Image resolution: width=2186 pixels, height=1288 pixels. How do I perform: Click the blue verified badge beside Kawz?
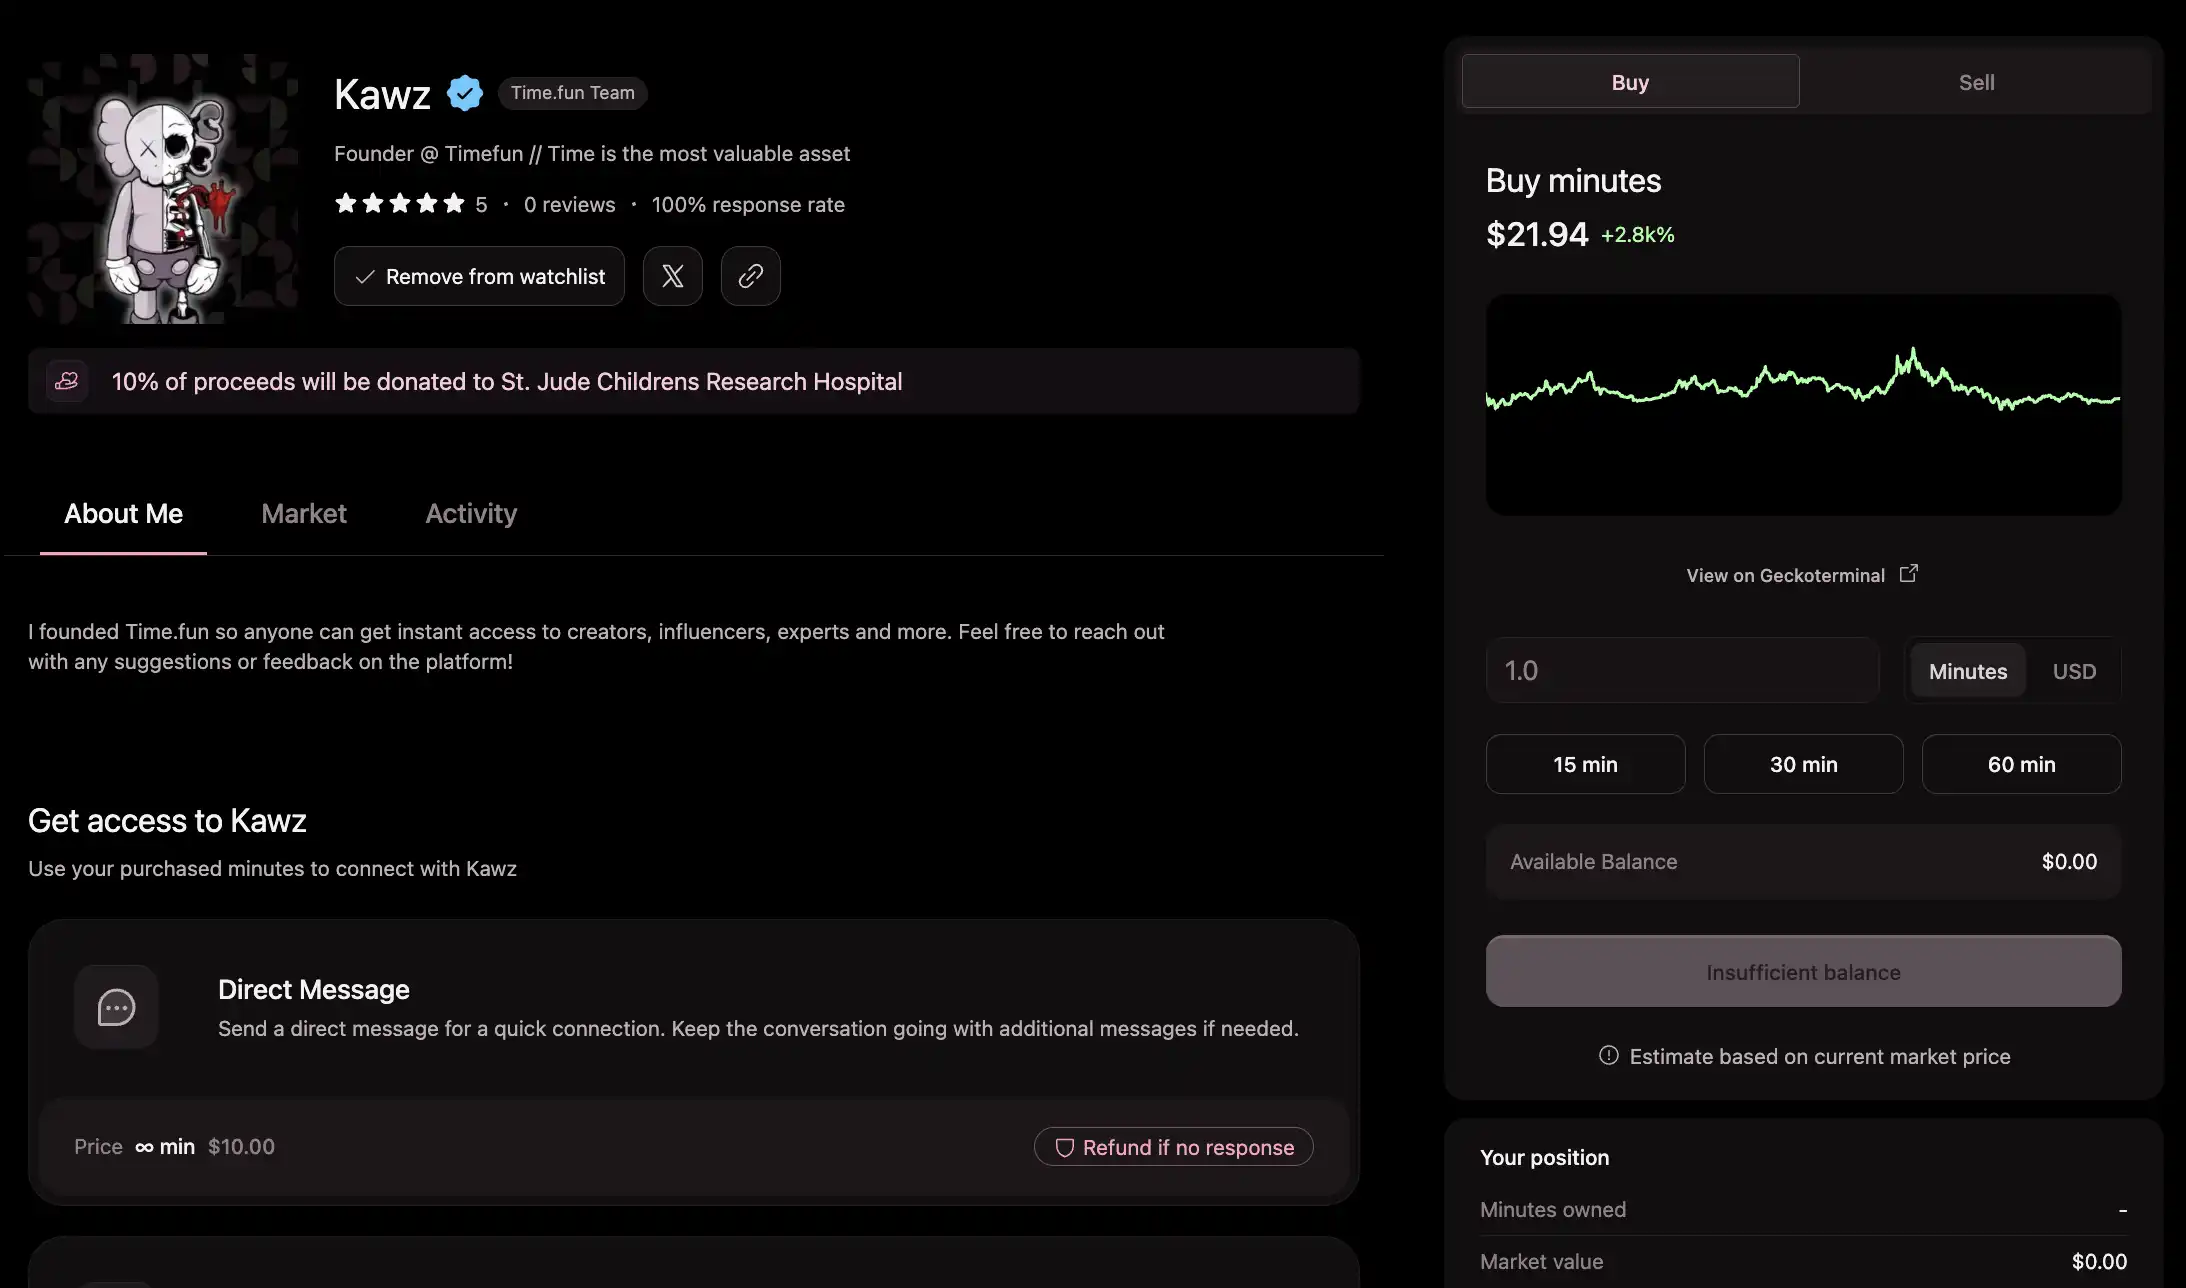(465, 93)
